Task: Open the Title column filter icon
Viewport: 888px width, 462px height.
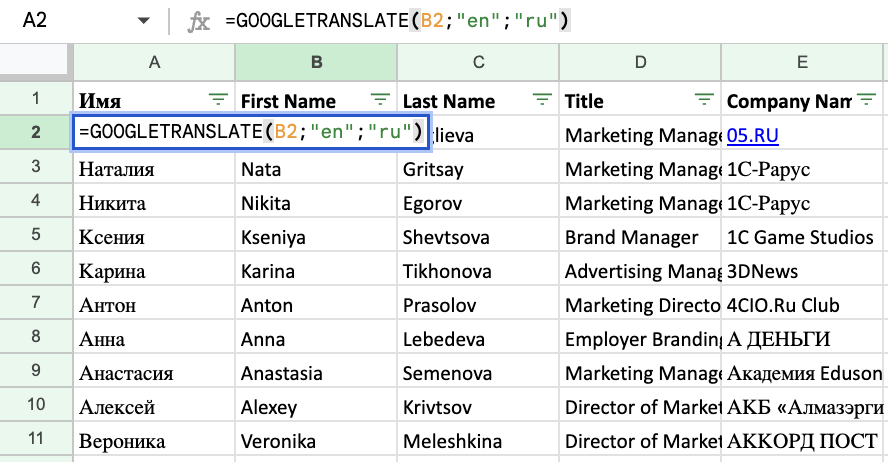Action: point(704,100)
